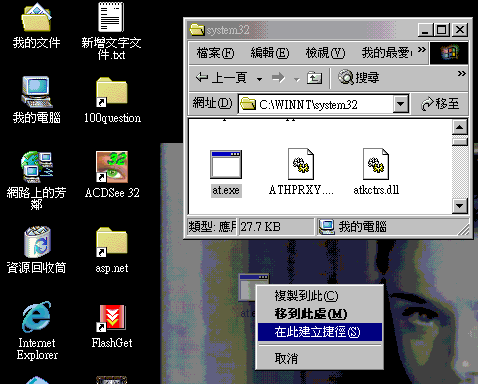Select the ATHPRXY dll file icon
Viewport: 478px width, 384px height.
[x=301, y=164]
